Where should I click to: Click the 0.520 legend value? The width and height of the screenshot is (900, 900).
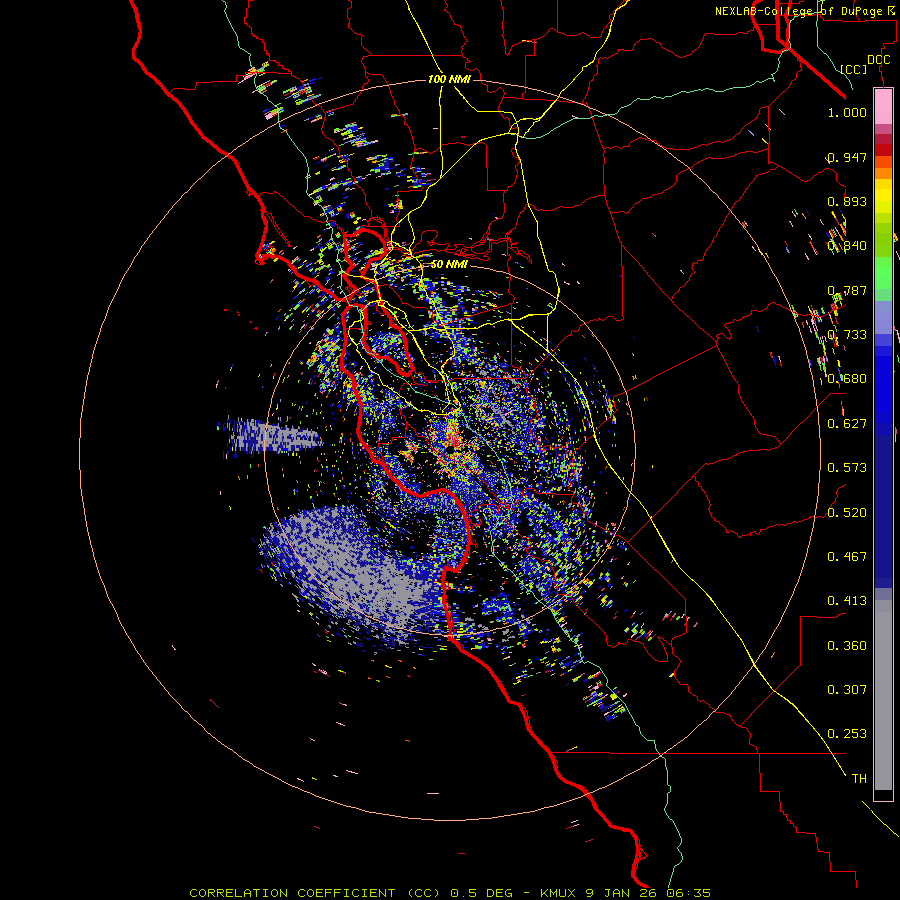[847, 512]
